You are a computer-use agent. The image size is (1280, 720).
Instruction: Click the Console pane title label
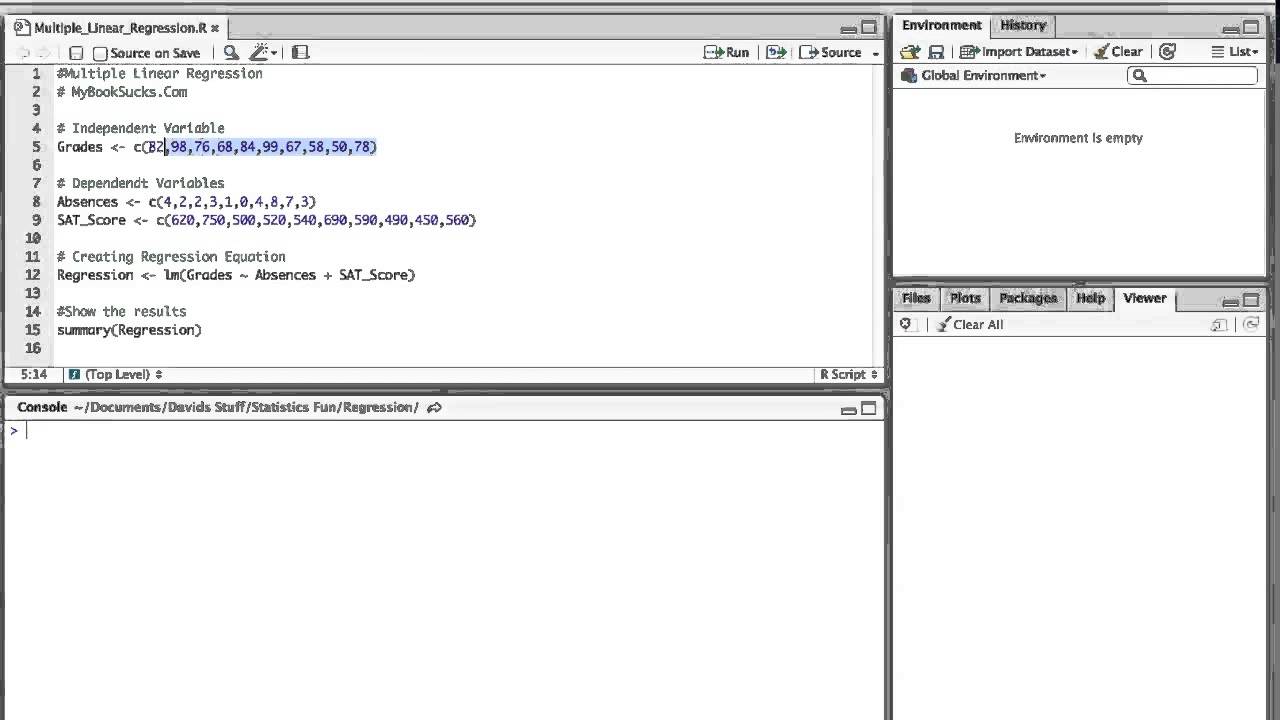pos(42,407)
